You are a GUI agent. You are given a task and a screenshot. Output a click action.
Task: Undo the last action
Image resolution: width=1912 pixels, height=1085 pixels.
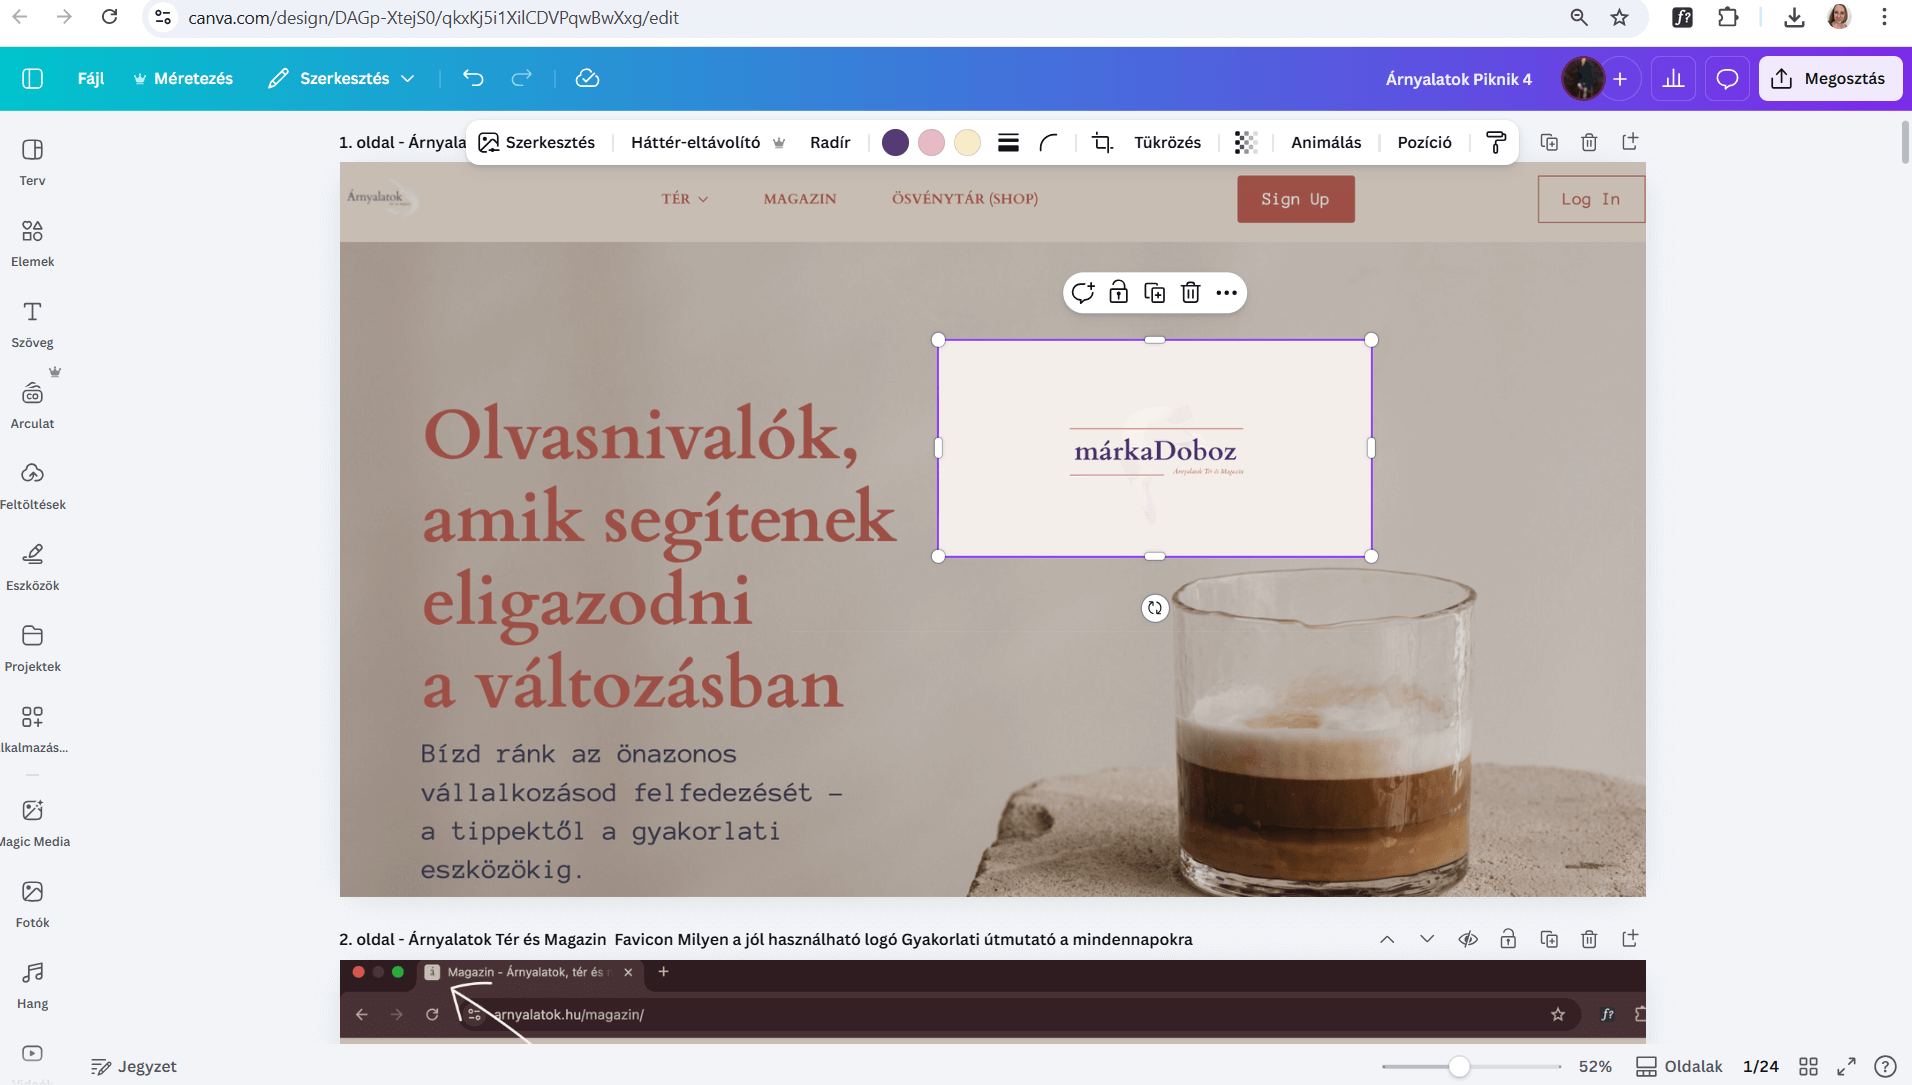point(473,78)
